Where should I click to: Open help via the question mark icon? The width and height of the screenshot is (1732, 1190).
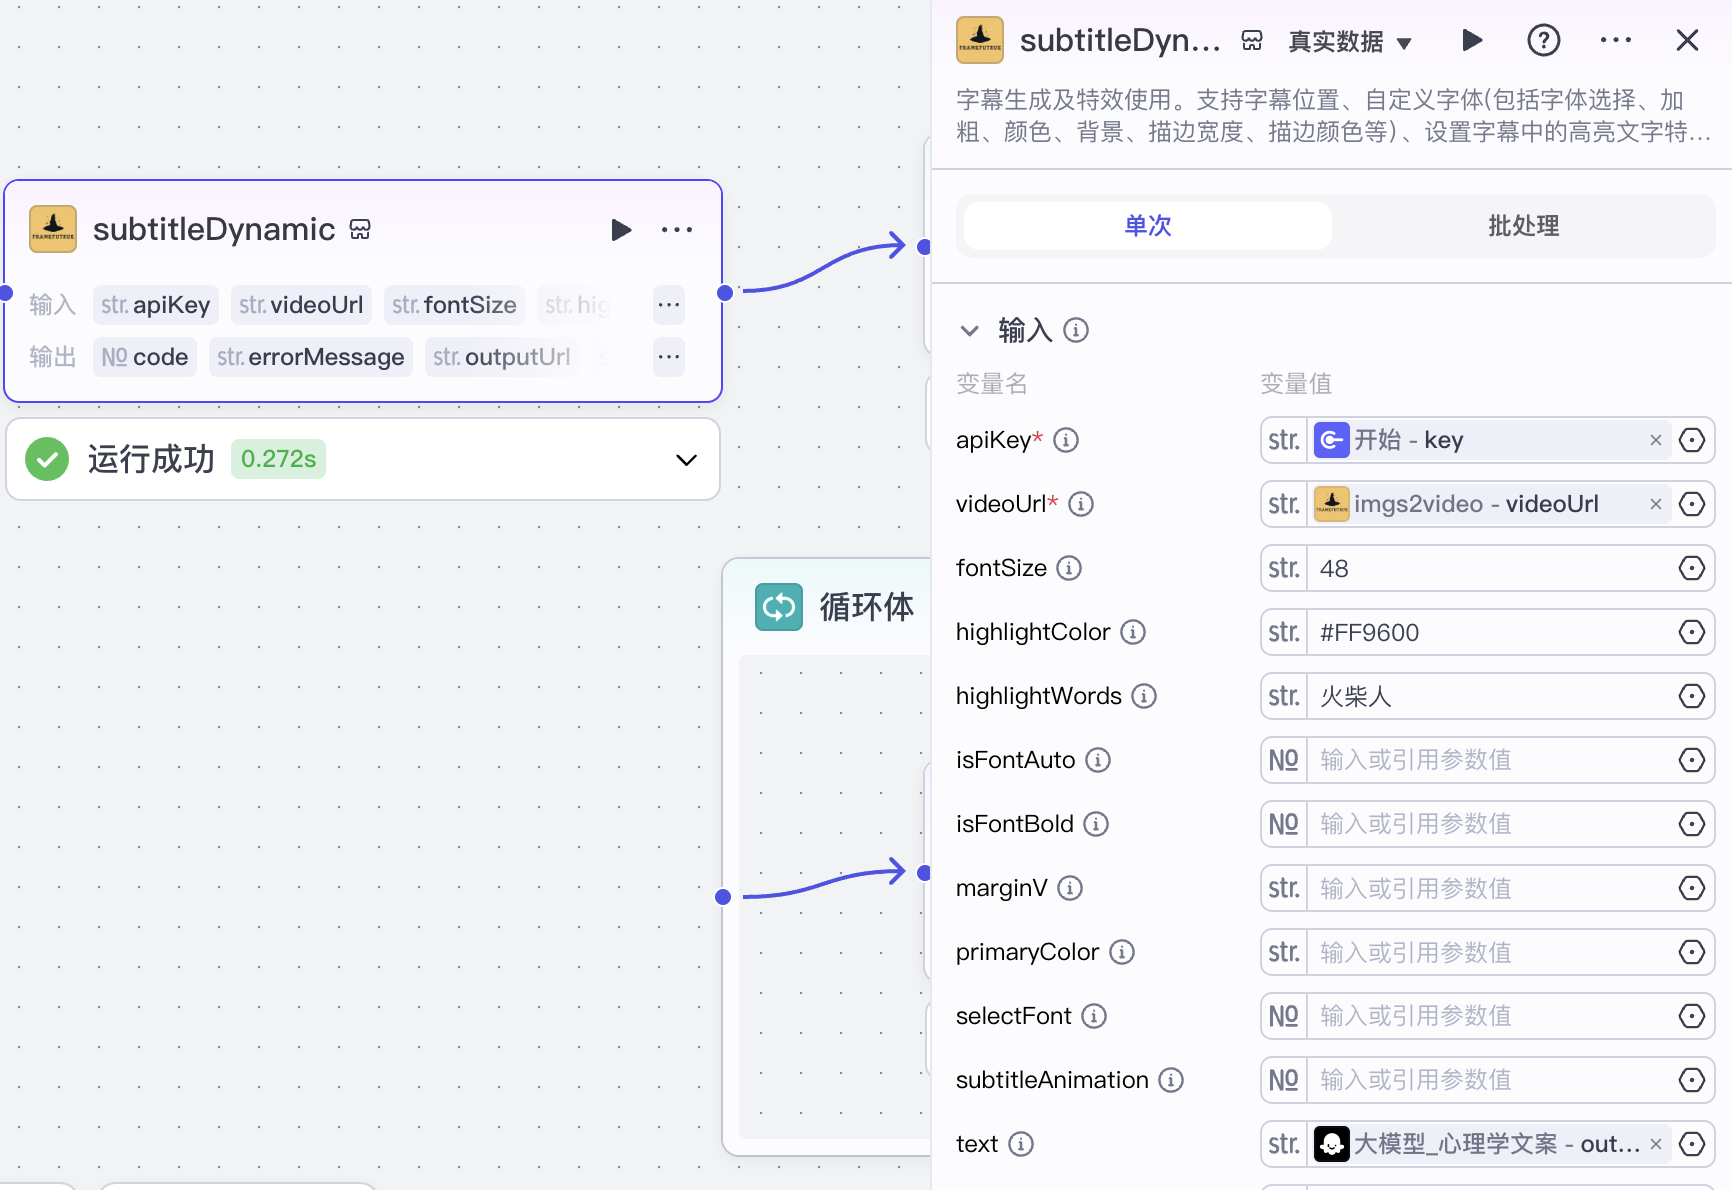click(x=1543, y=40)
